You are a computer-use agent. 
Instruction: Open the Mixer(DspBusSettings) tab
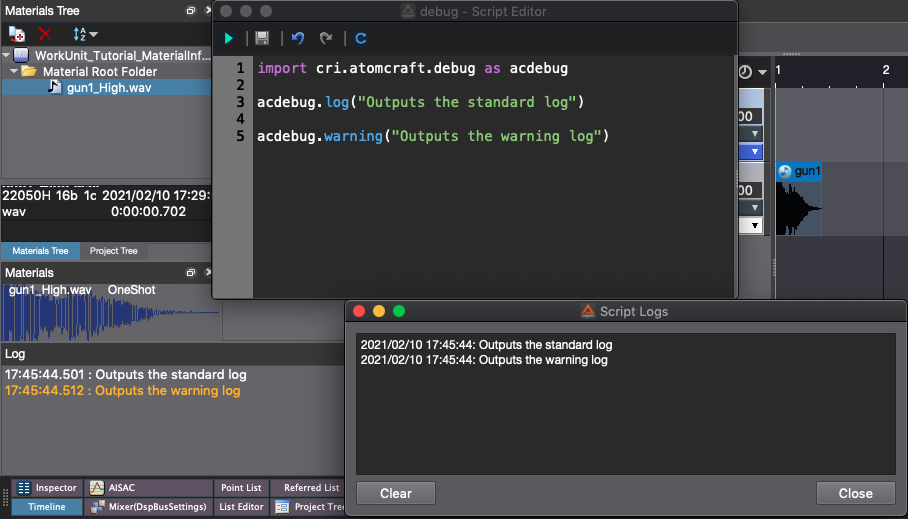(x=149, y=507)
